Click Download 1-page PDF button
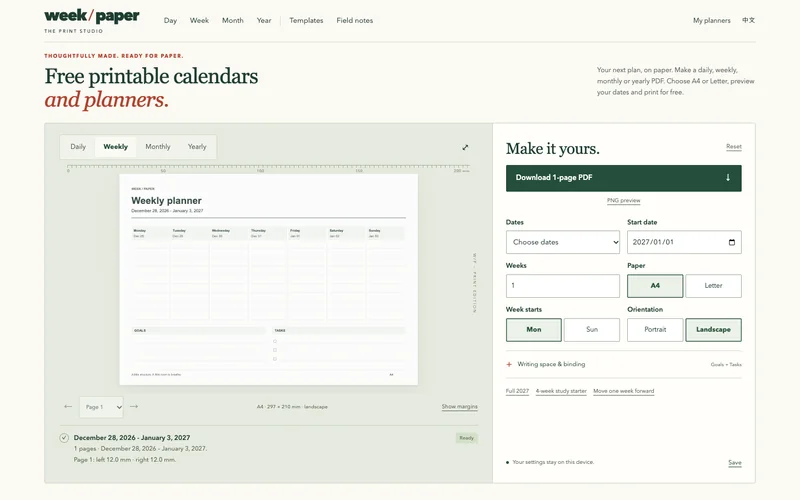 pos(623,178)
